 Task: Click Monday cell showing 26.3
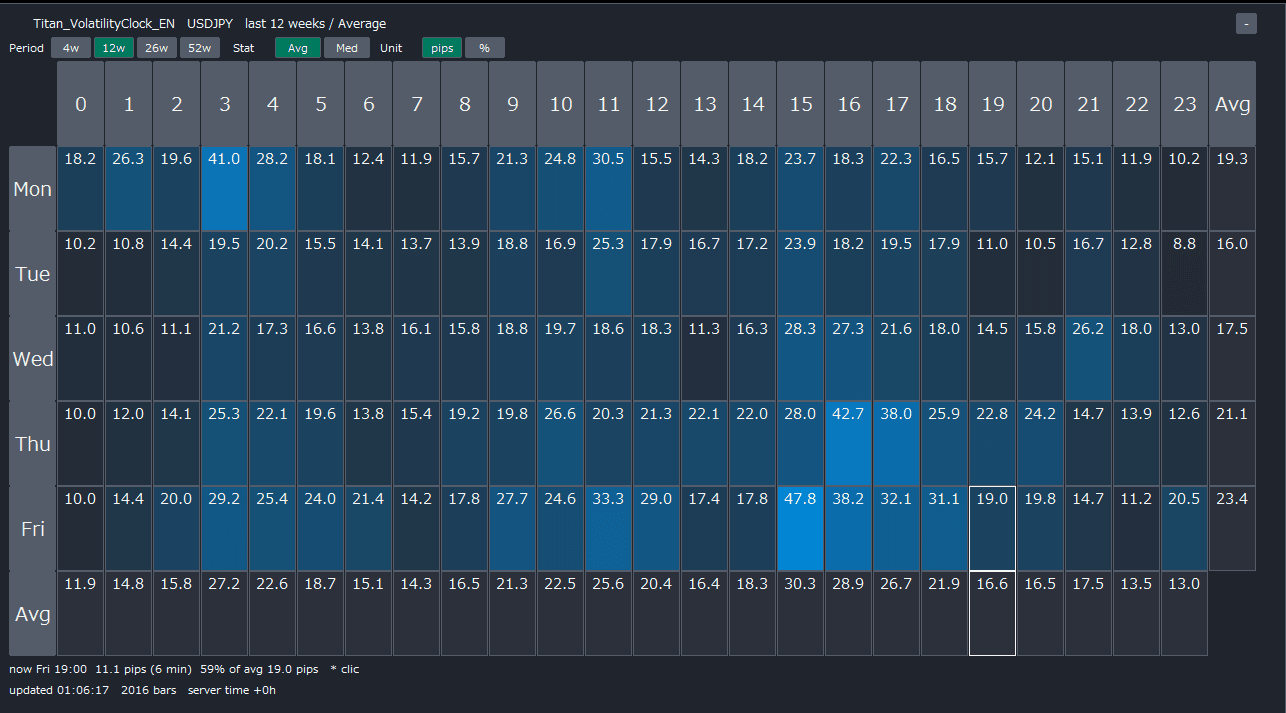click(x=129, y=189)
